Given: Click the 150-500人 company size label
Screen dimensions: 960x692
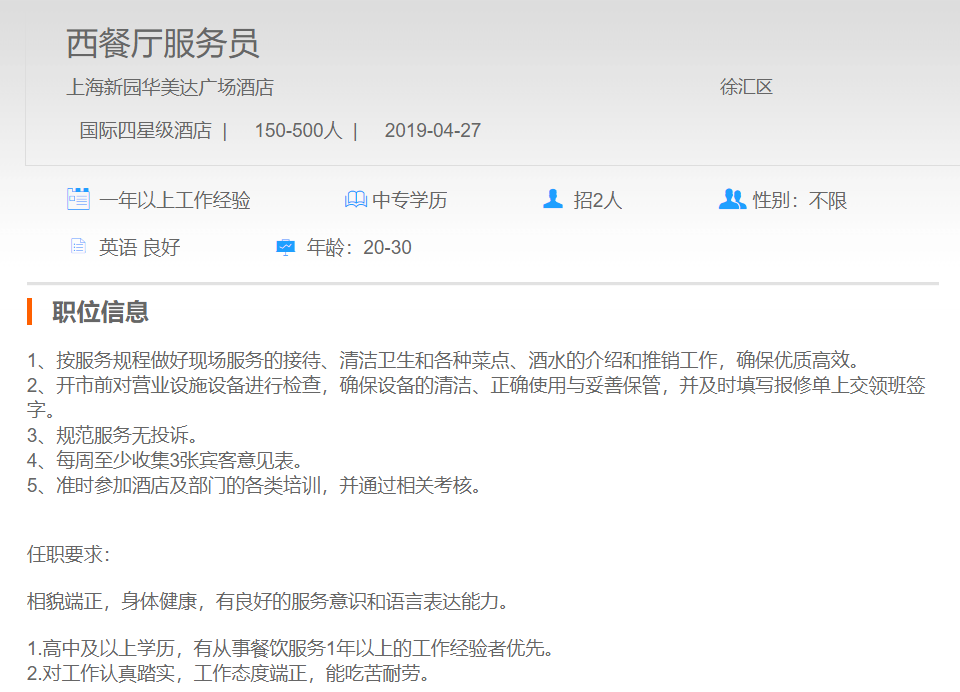Looking at the screenshot, I should [298, 130].
